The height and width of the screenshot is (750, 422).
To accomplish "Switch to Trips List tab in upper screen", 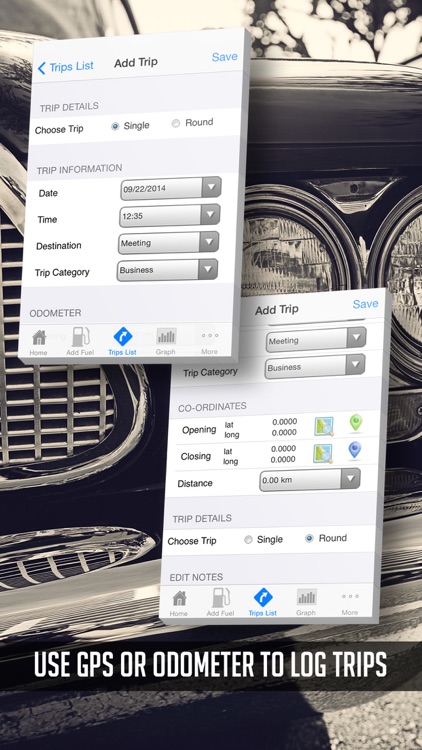I will [x=122, y=341].
